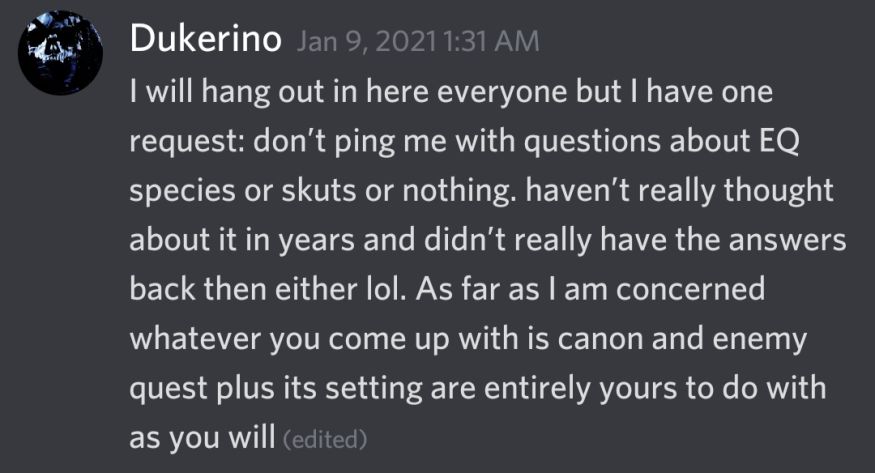The width and height of the screenshot is (875, 473).
Task: Open the Dukerino username profile
Action: (x=207, y=40)
